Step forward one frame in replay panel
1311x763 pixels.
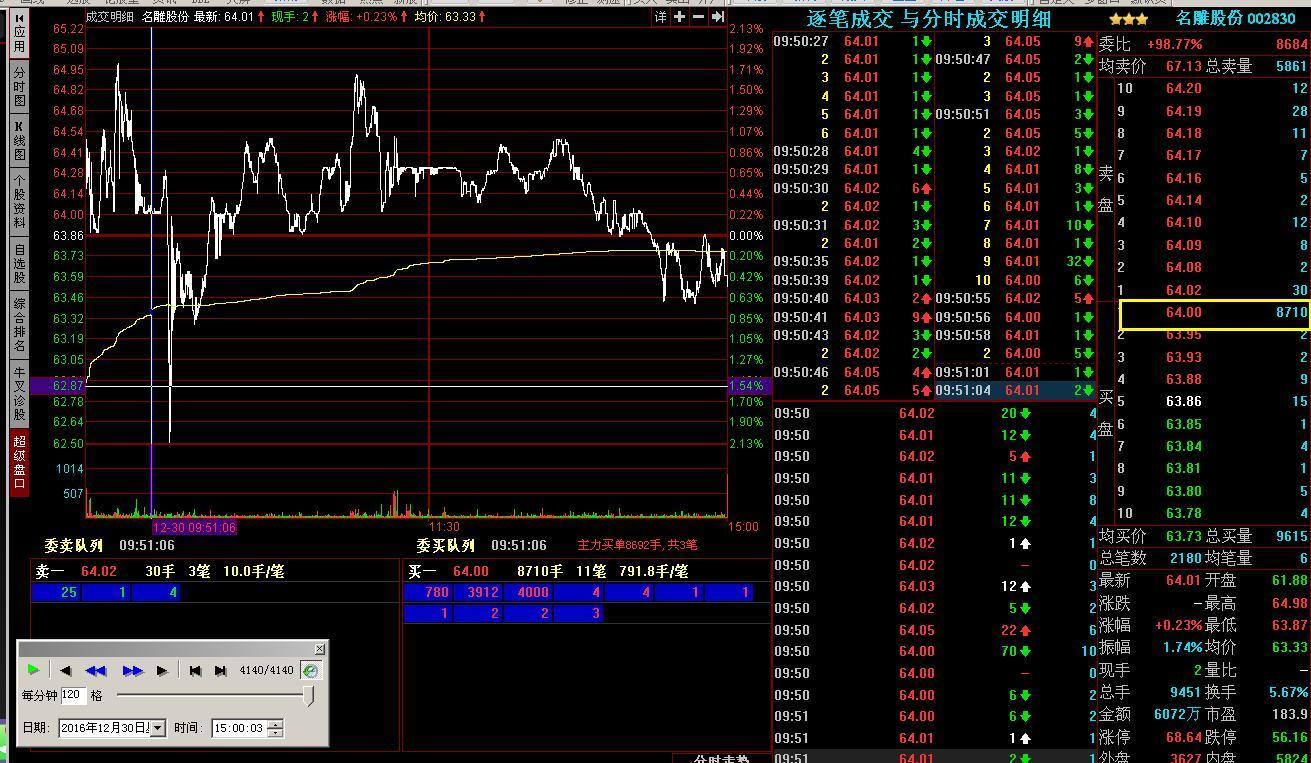[162, 670]
